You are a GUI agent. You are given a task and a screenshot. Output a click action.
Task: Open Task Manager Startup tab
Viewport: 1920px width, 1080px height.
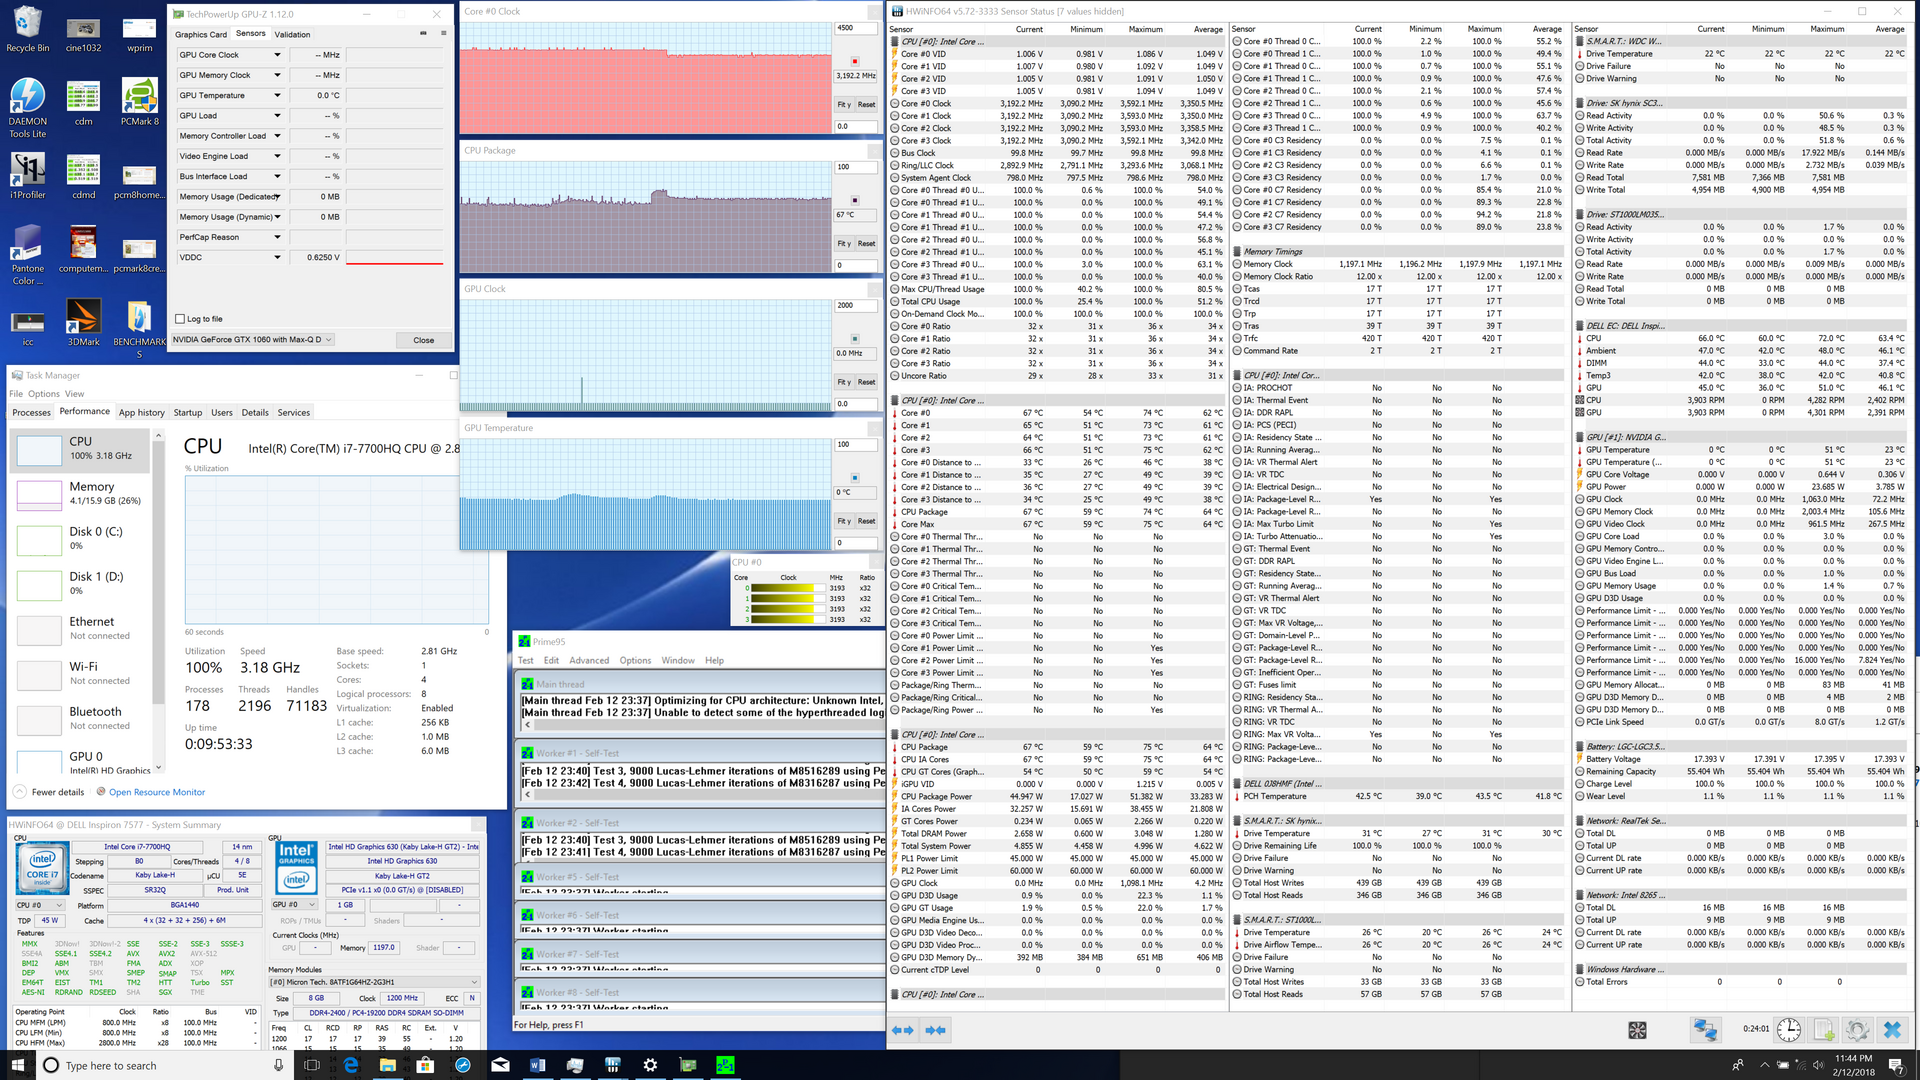tap(187, 412)
